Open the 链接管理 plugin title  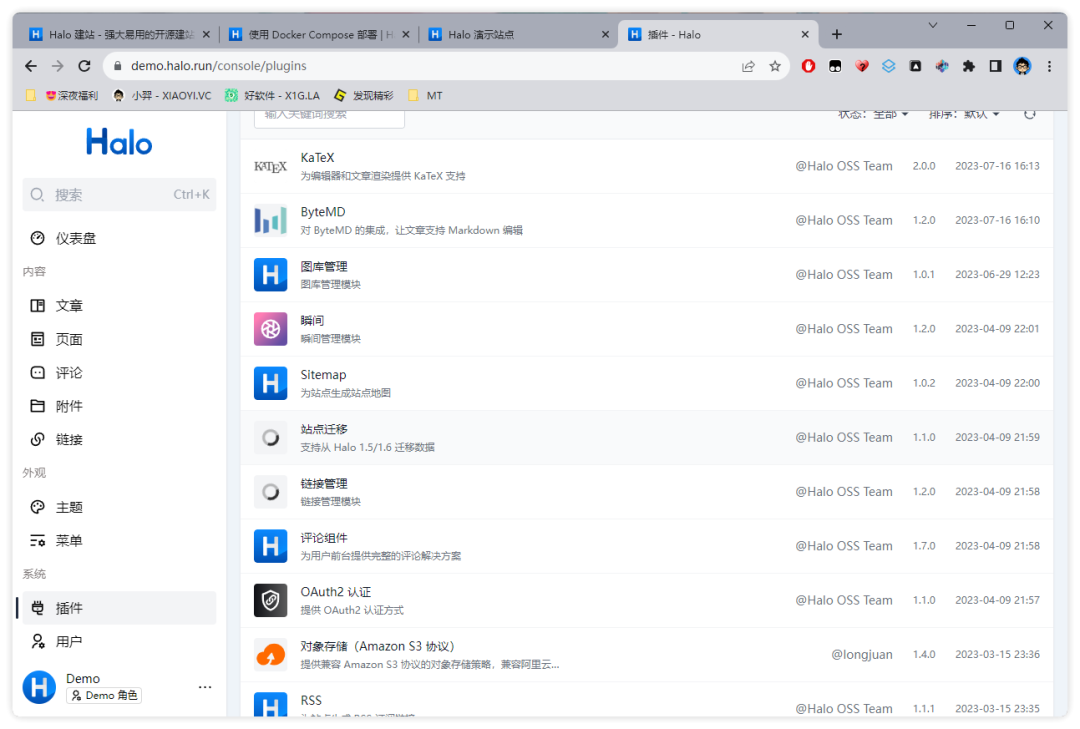[324, 484]
